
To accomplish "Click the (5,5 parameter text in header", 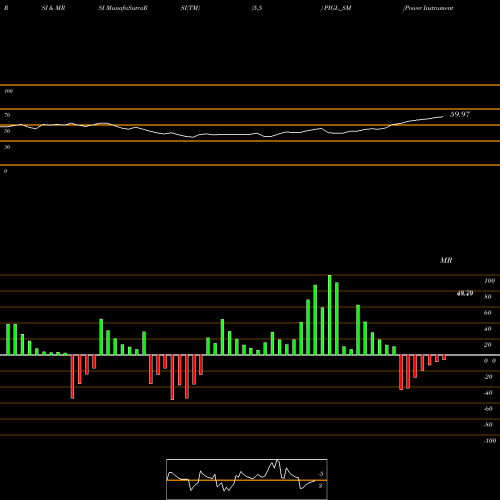I will click(257, 8).
